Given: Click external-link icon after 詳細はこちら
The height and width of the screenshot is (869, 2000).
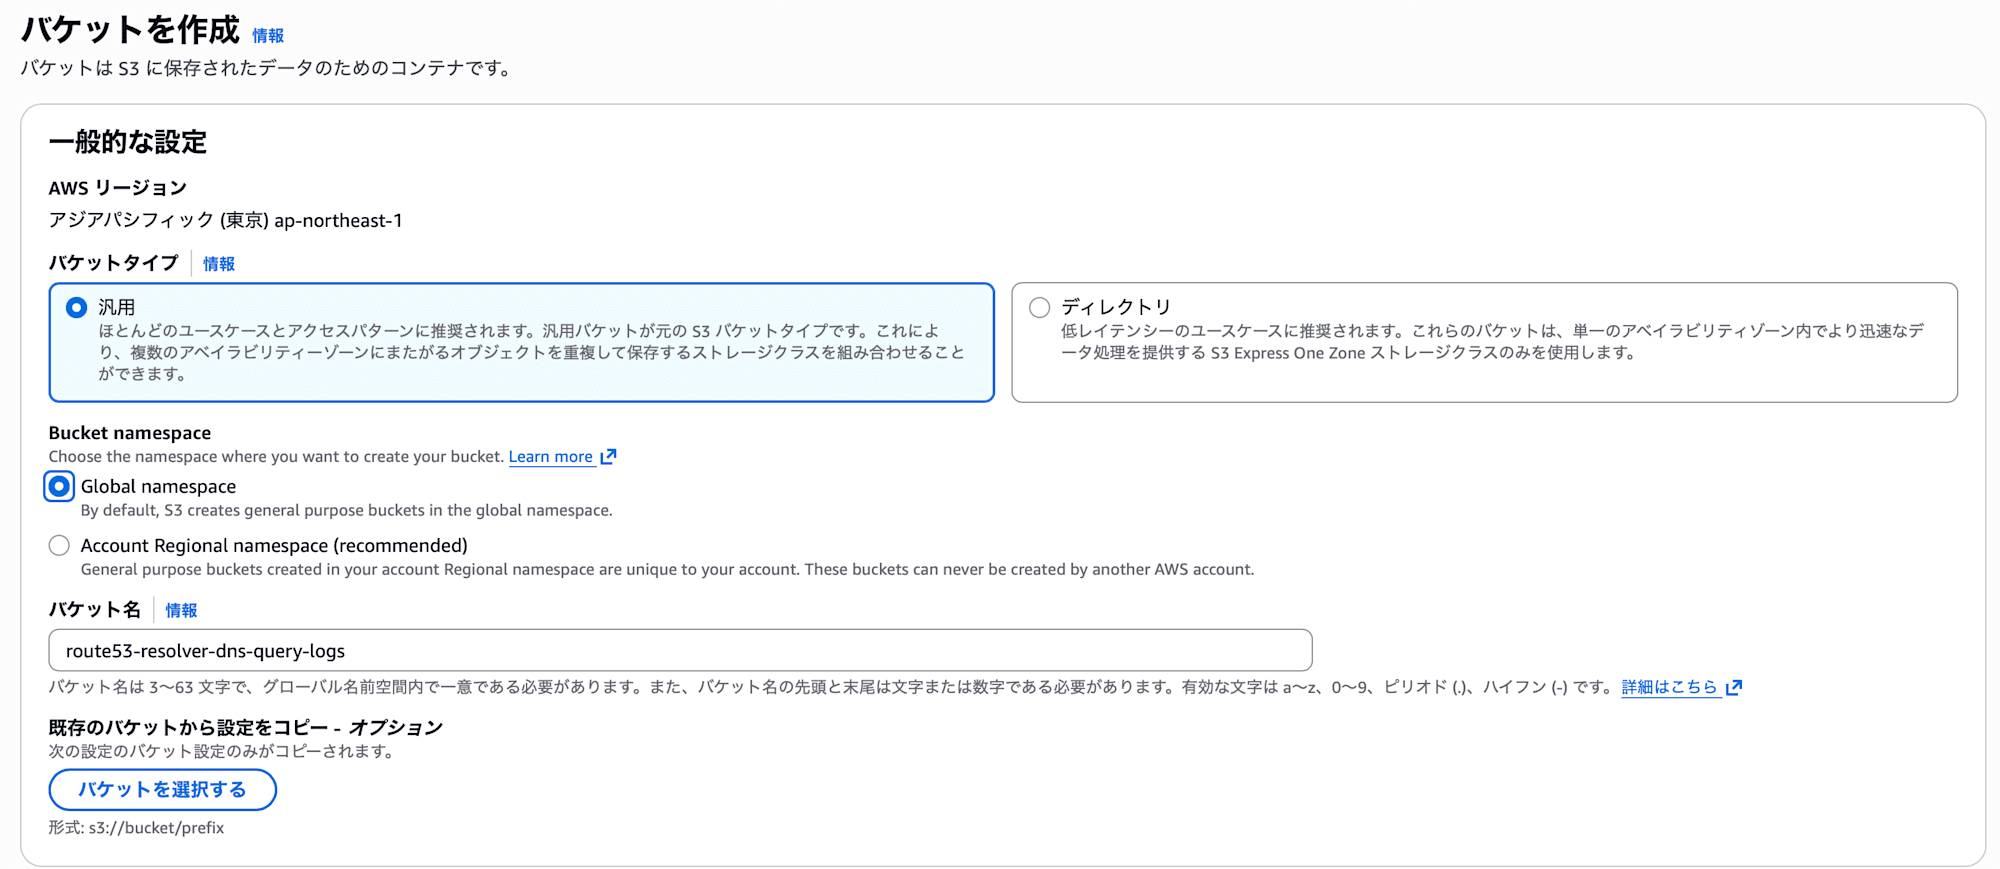Looking at the screenshot, I should [x=1734, y=687].
